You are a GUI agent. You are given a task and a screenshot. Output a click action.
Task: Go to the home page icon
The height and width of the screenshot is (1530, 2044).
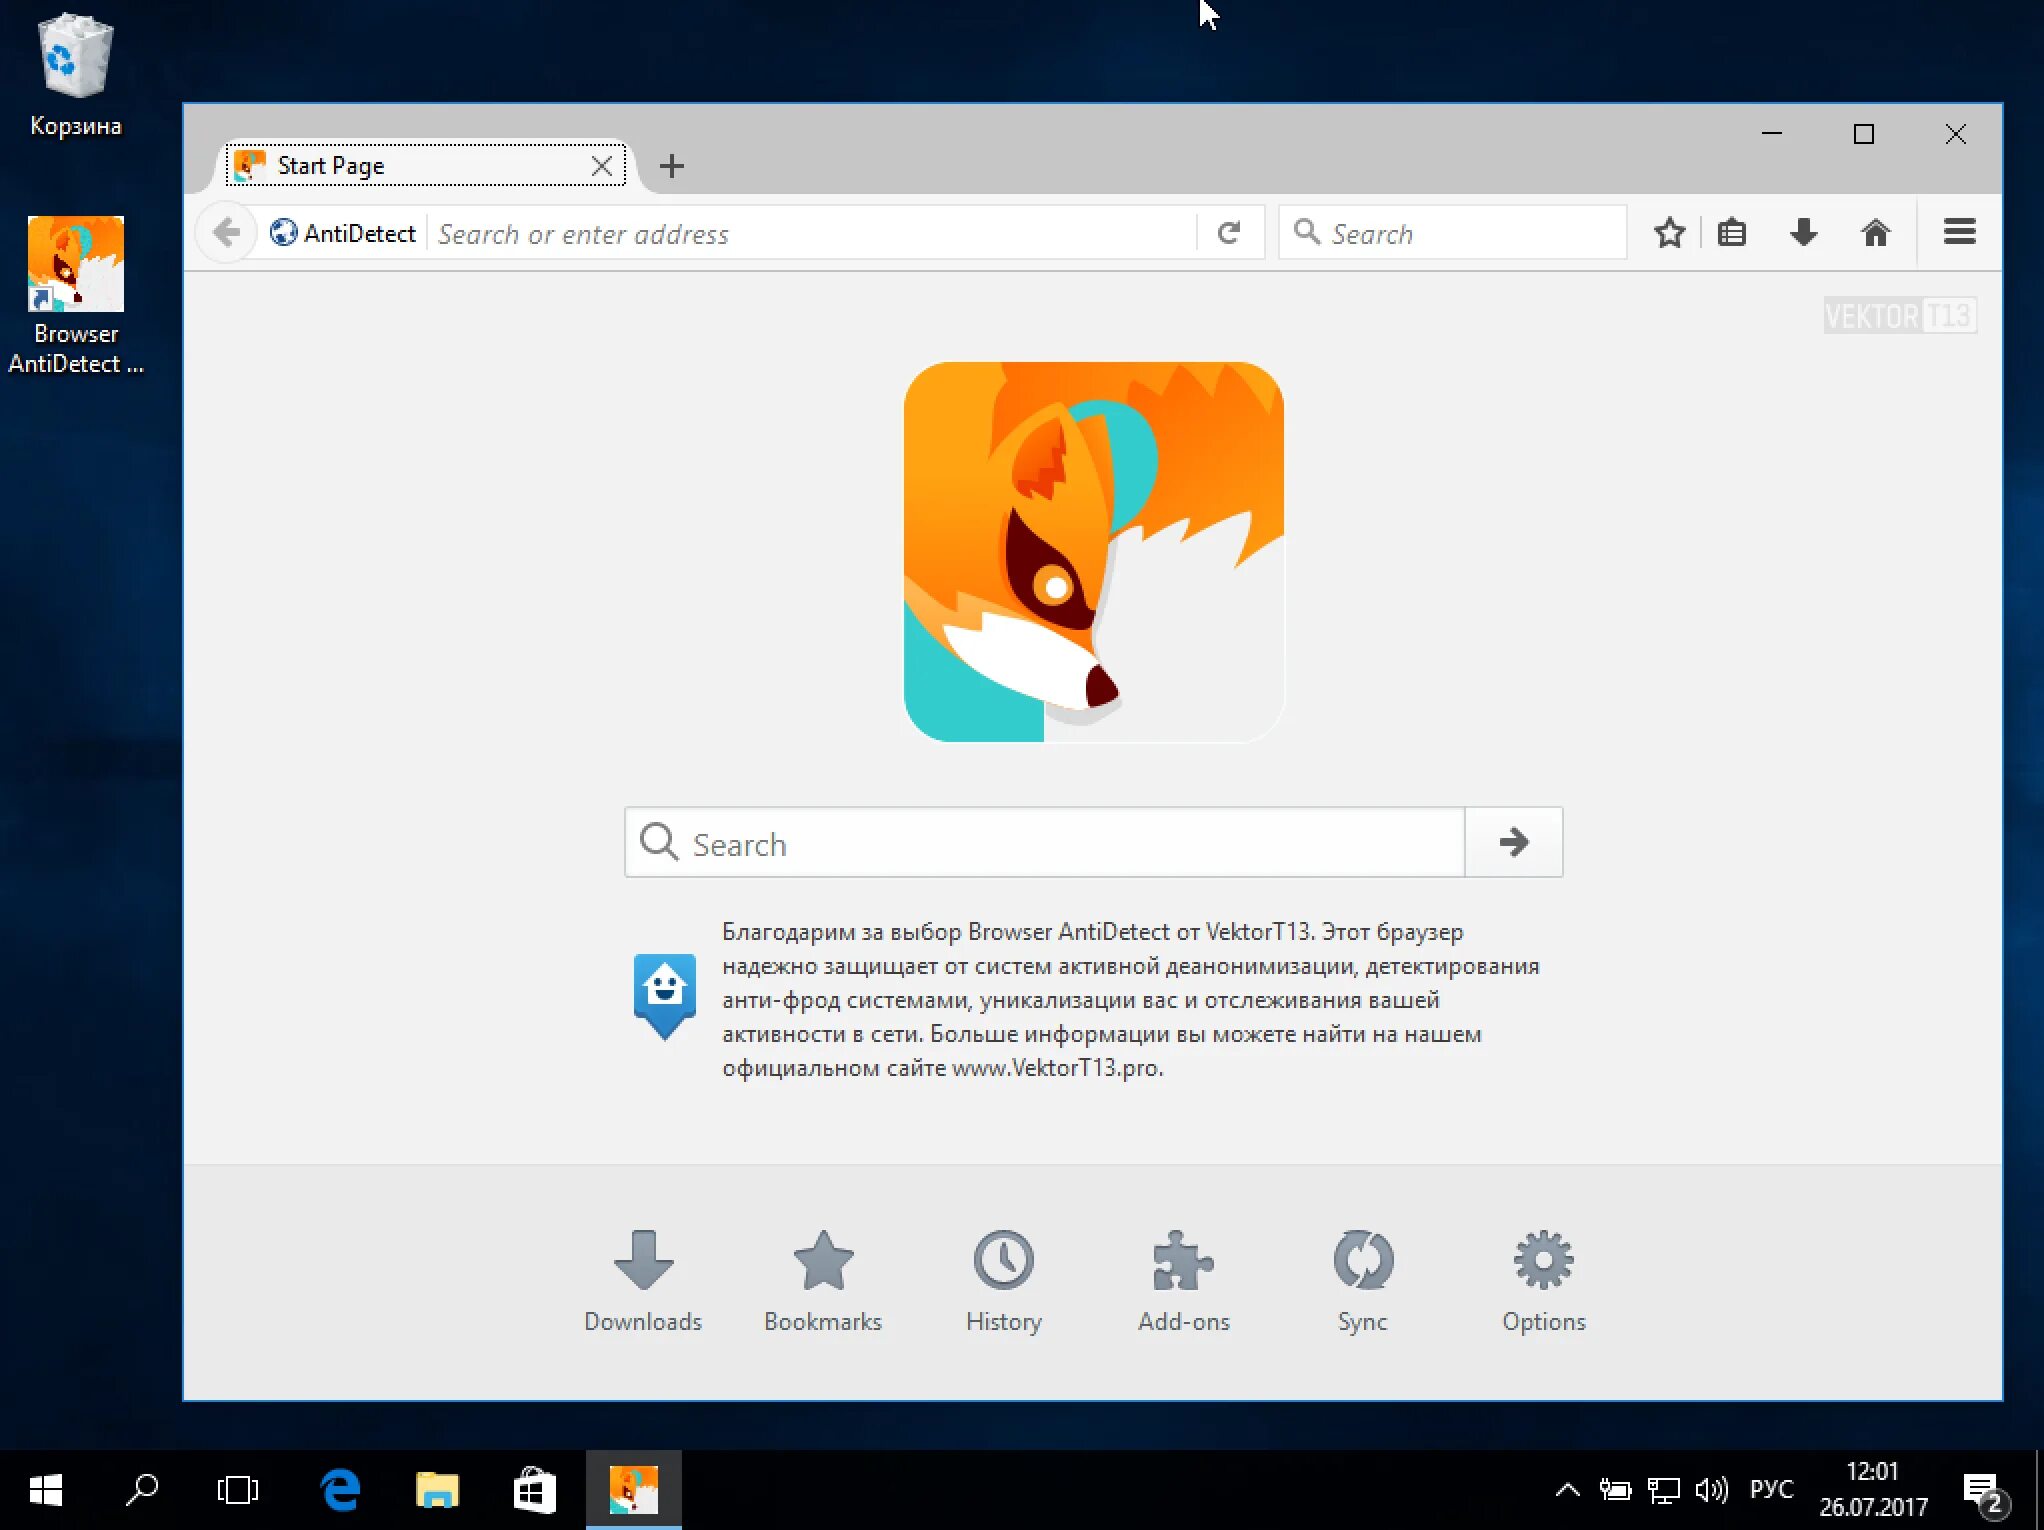[1875, 233]
